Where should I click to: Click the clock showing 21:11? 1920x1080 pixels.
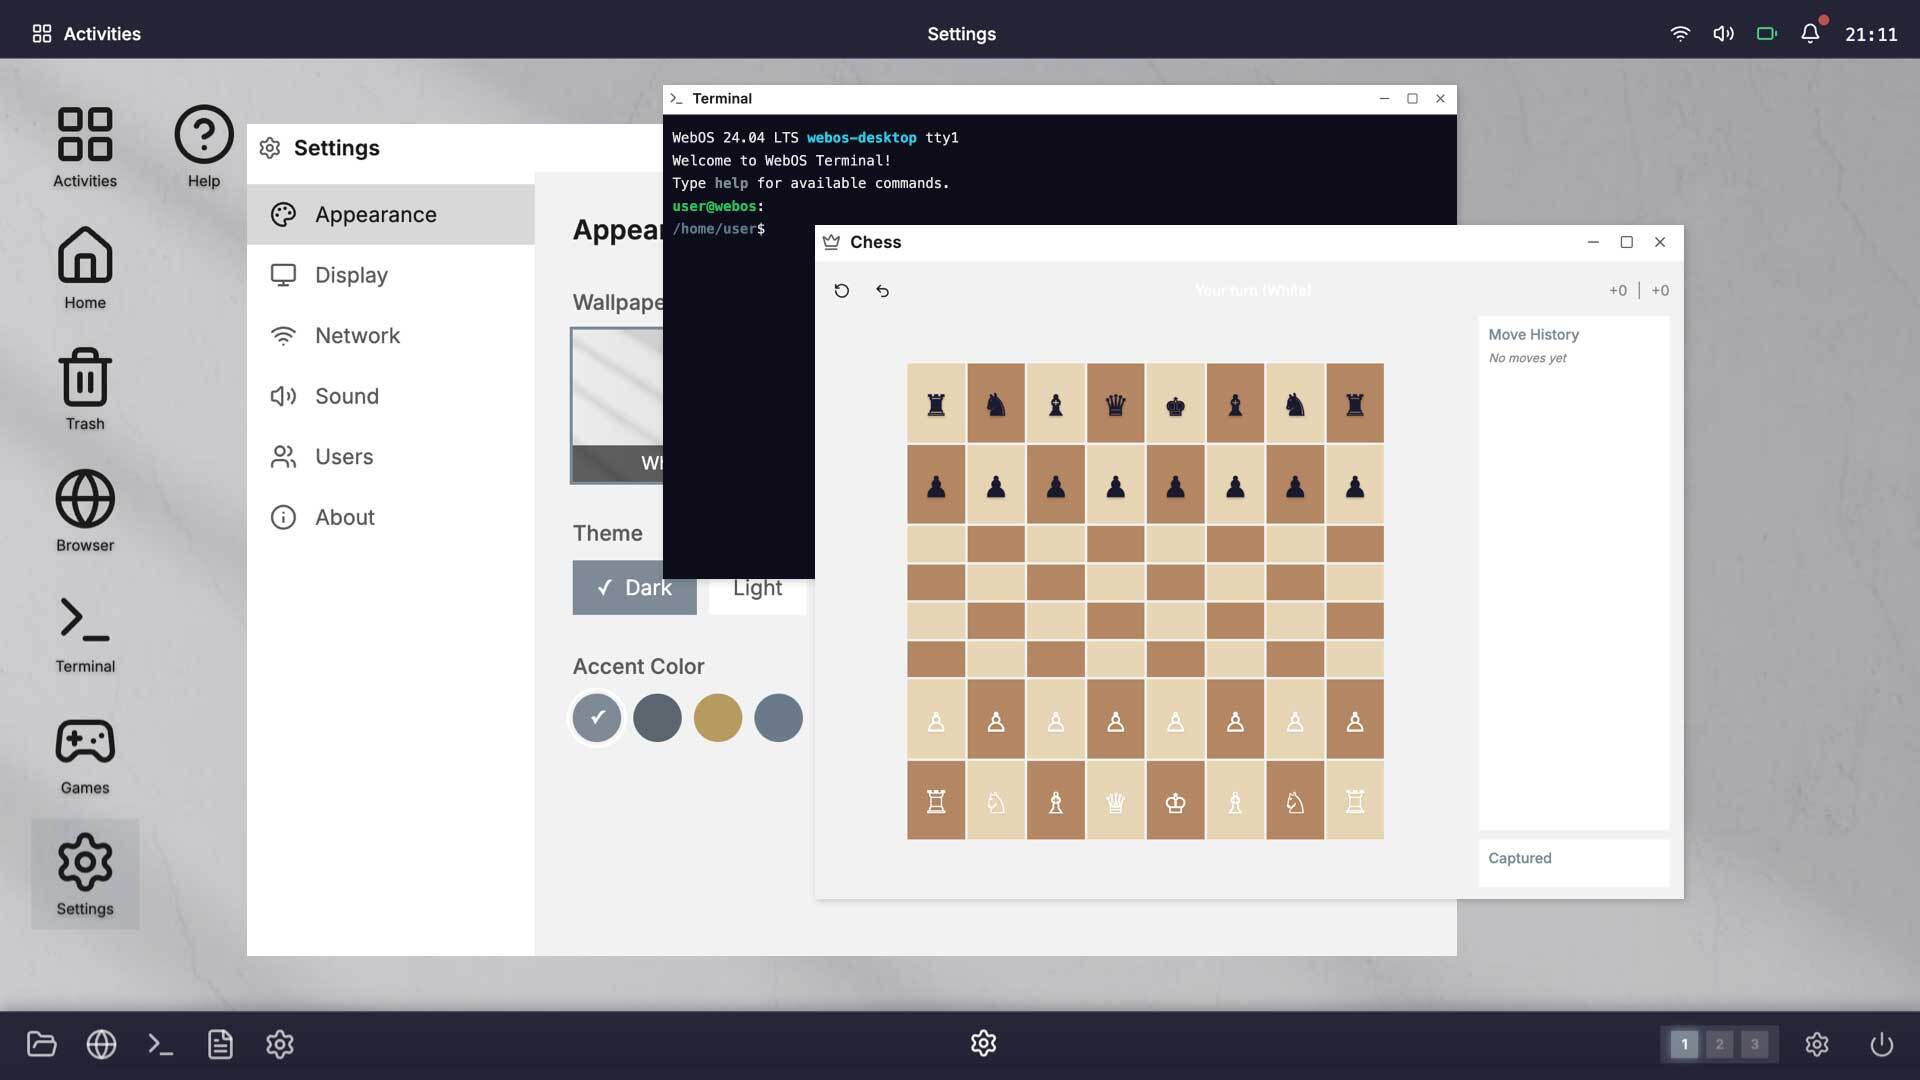(1870, 34)
